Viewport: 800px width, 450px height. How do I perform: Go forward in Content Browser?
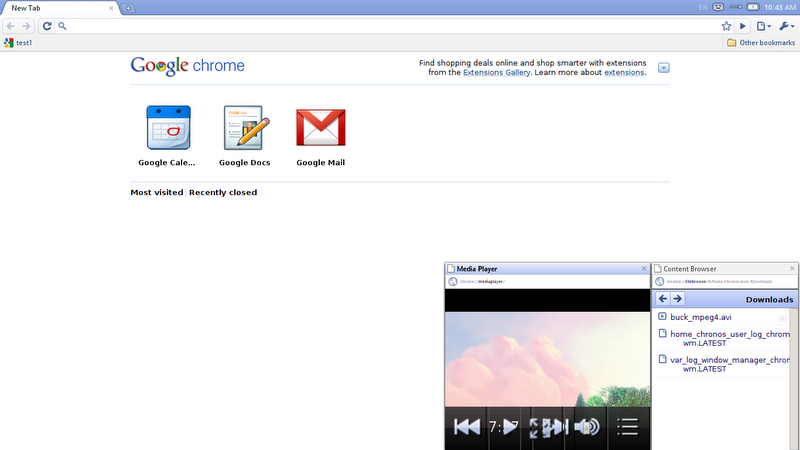coord(678,299)
